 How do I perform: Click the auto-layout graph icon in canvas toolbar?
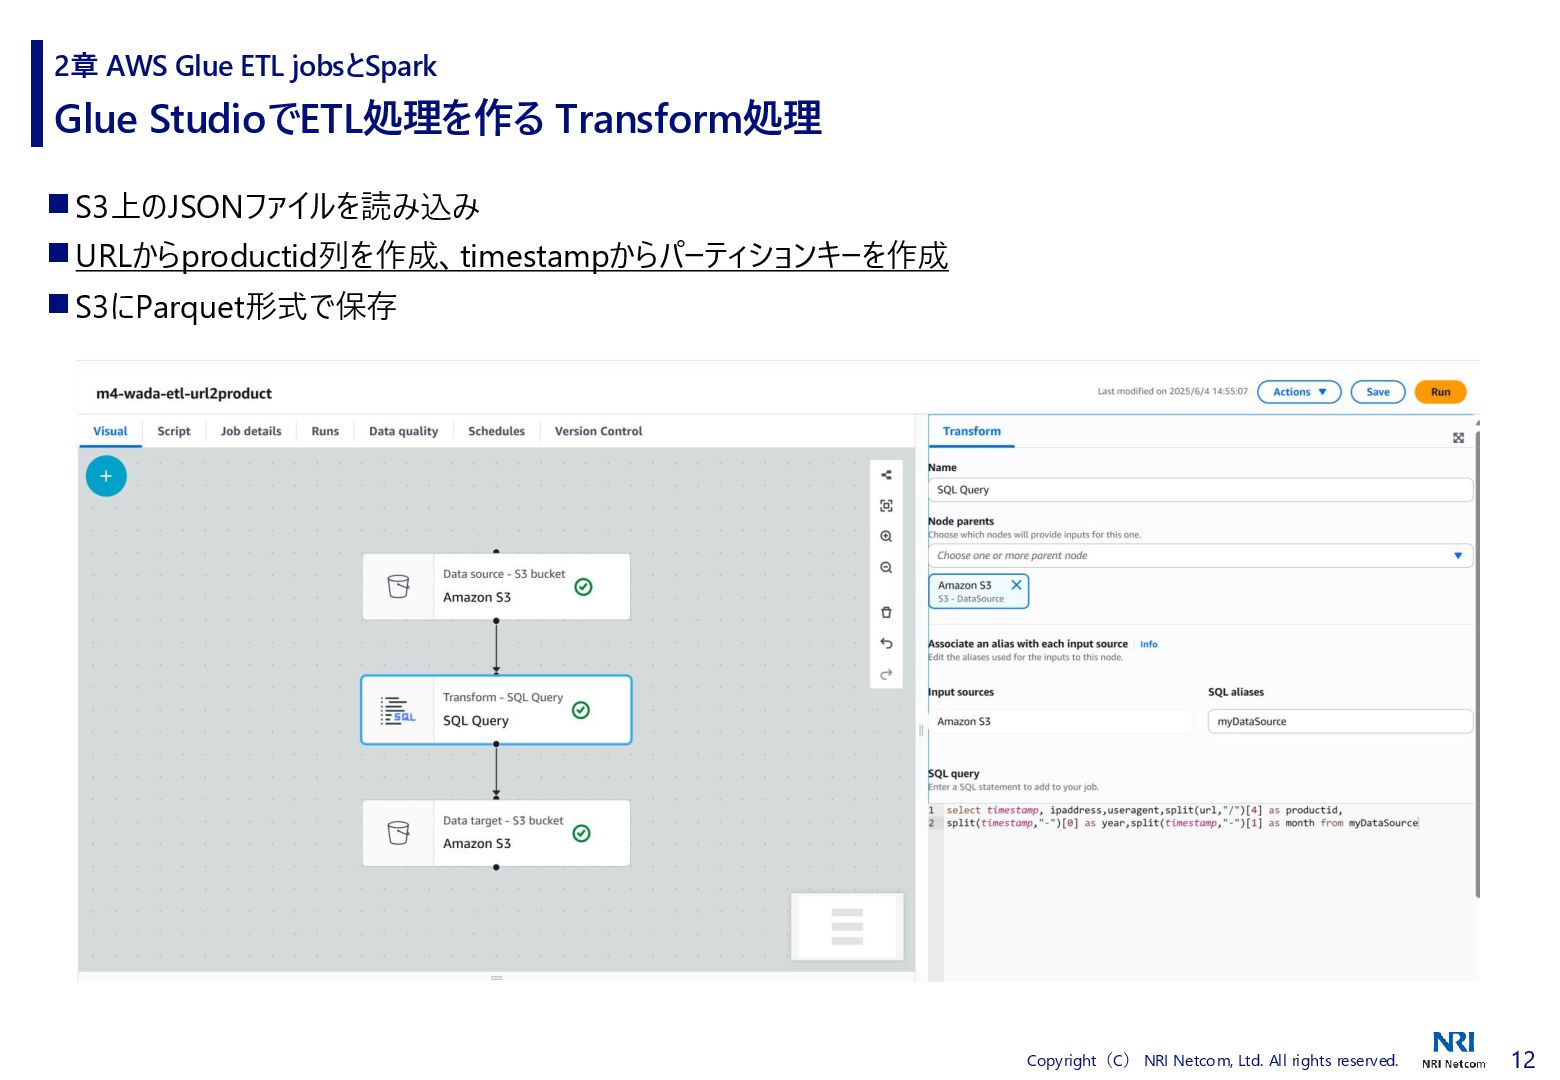point(886,475)
